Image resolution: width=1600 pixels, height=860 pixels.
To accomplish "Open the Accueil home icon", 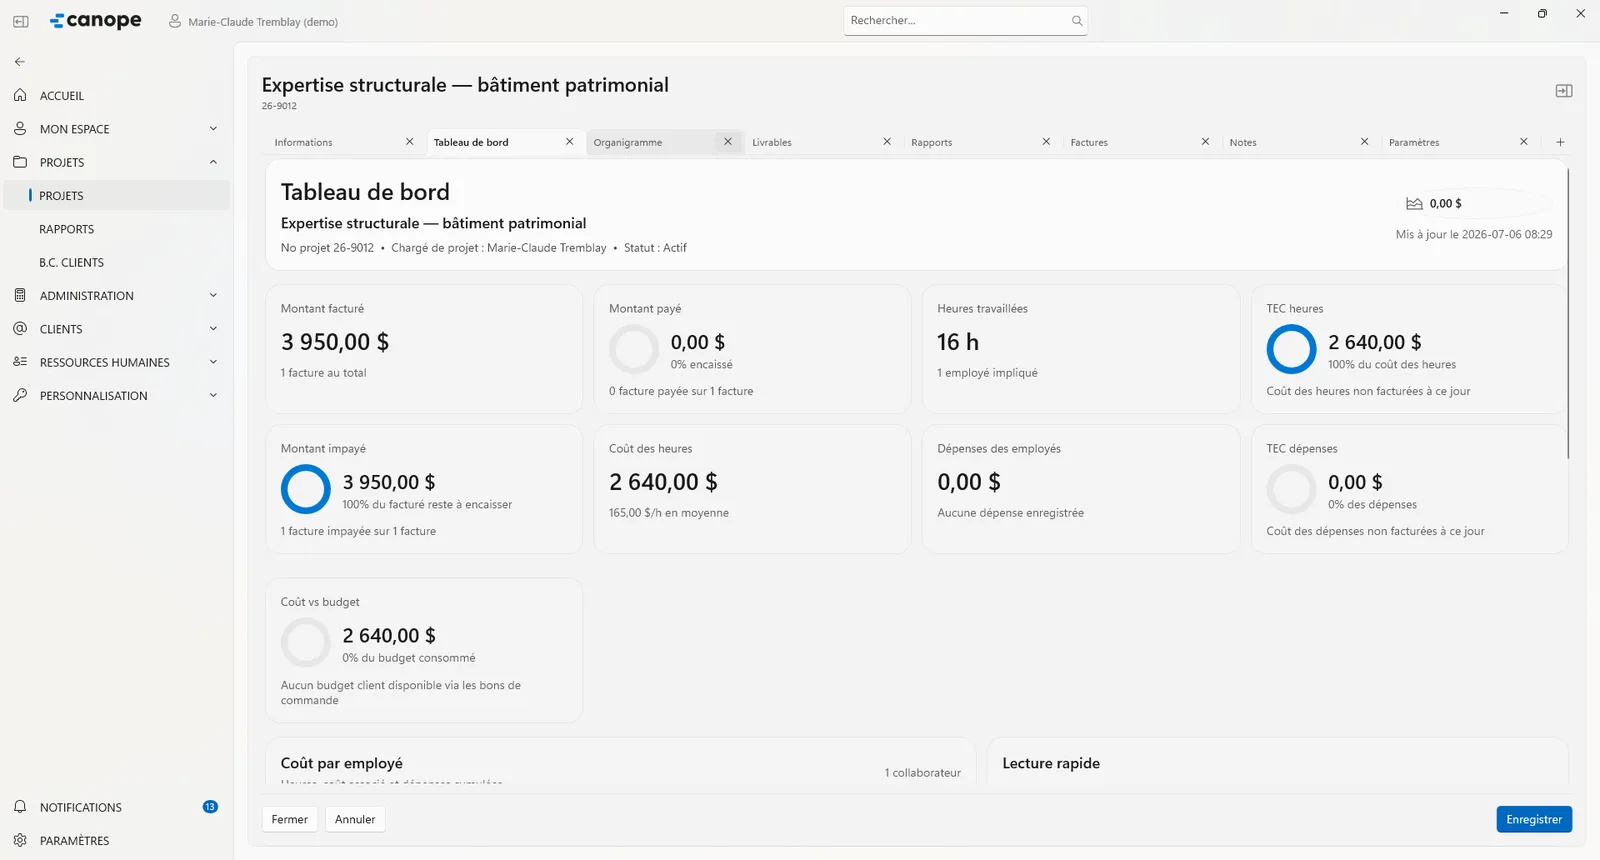I will (x=20, y=95).
